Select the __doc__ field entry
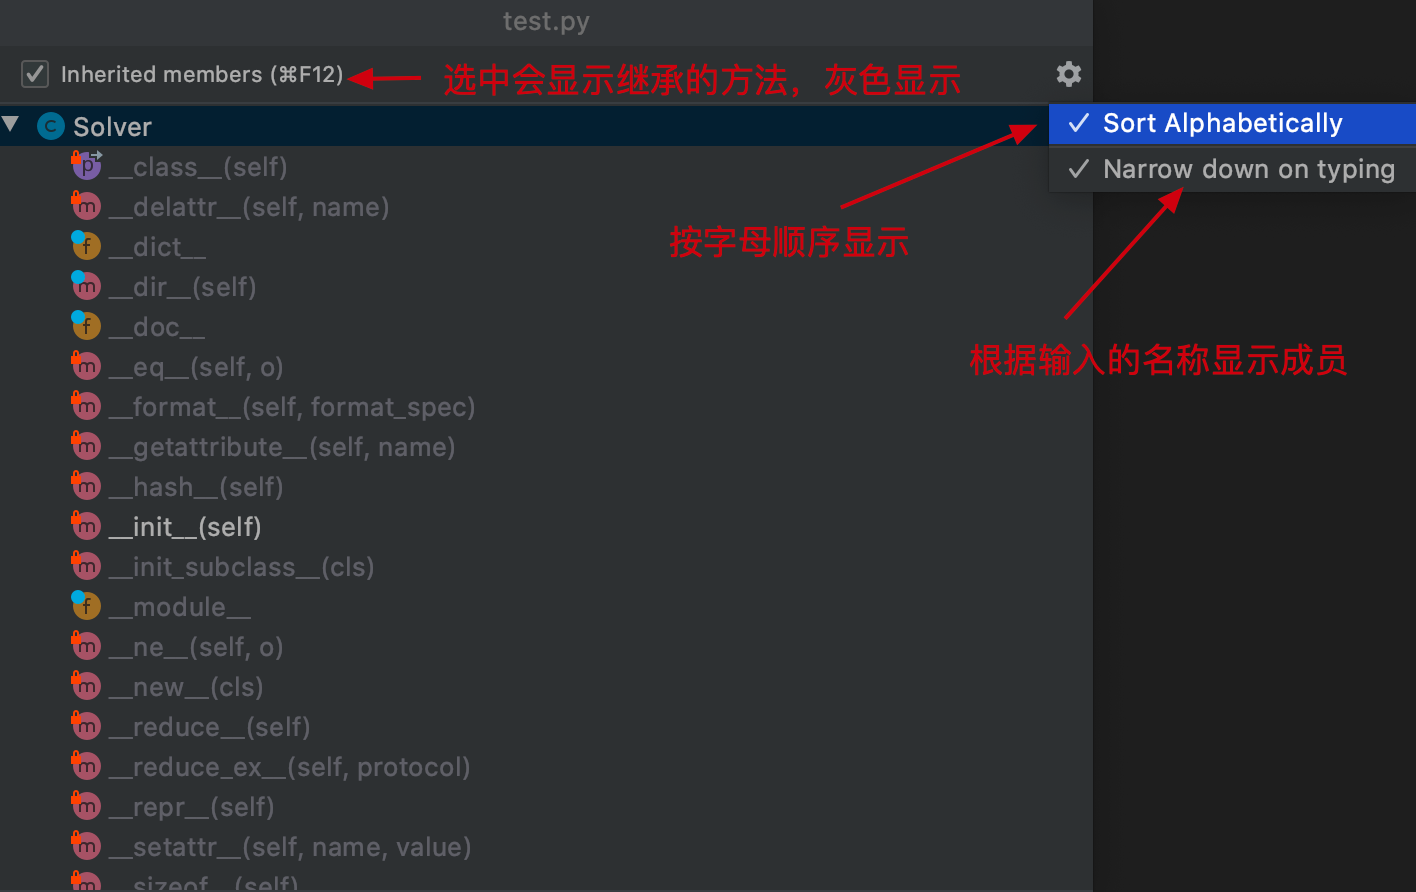The width and height of the screenshot is (1416, 892). 157,327
